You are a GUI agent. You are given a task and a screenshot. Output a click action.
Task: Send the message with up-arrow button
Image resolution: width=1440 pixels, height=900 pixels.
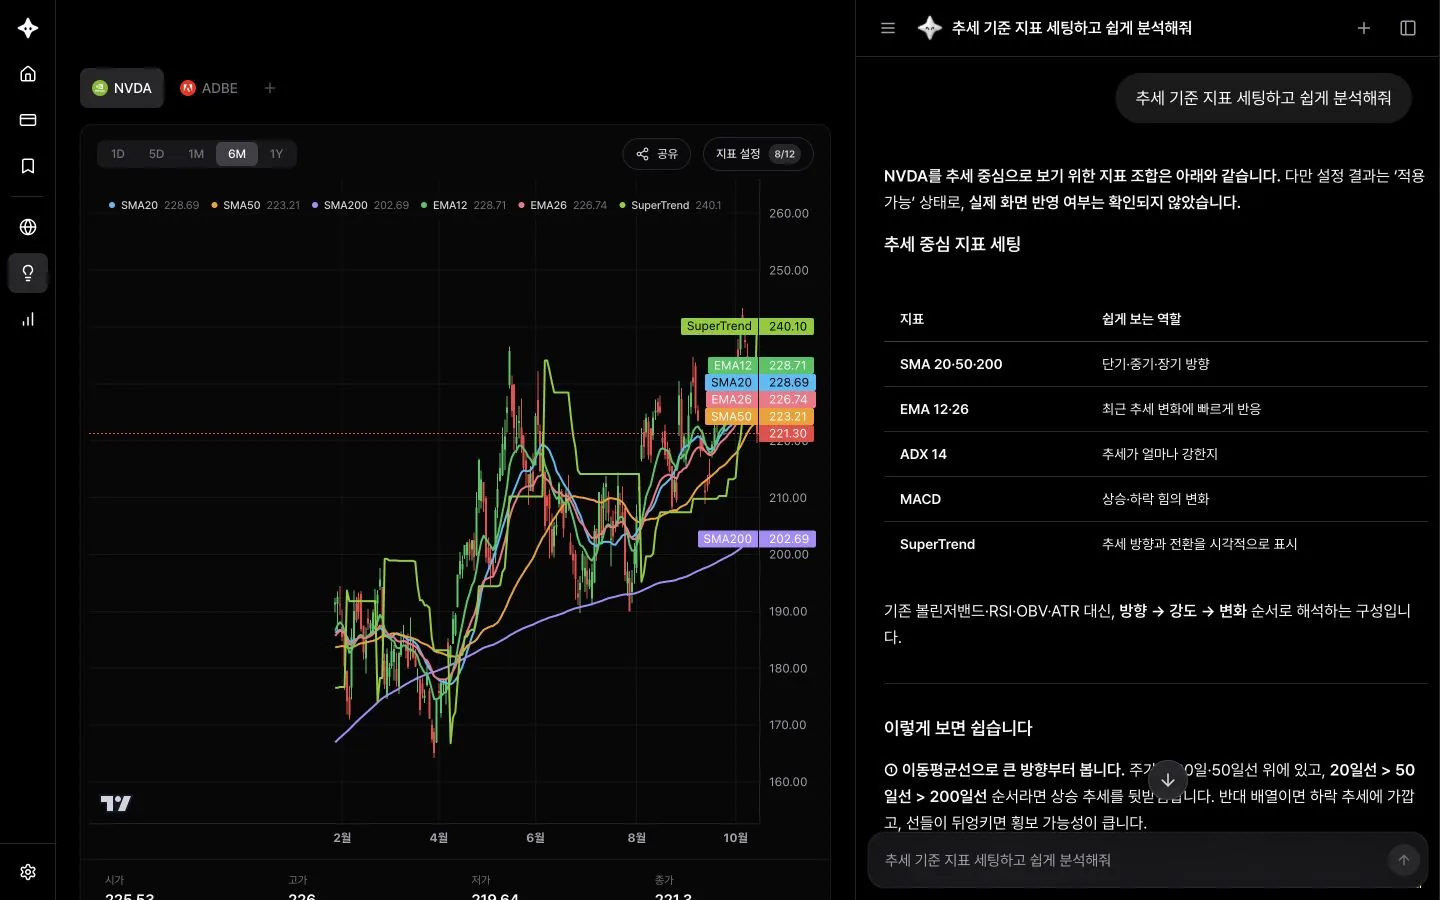1403,860
